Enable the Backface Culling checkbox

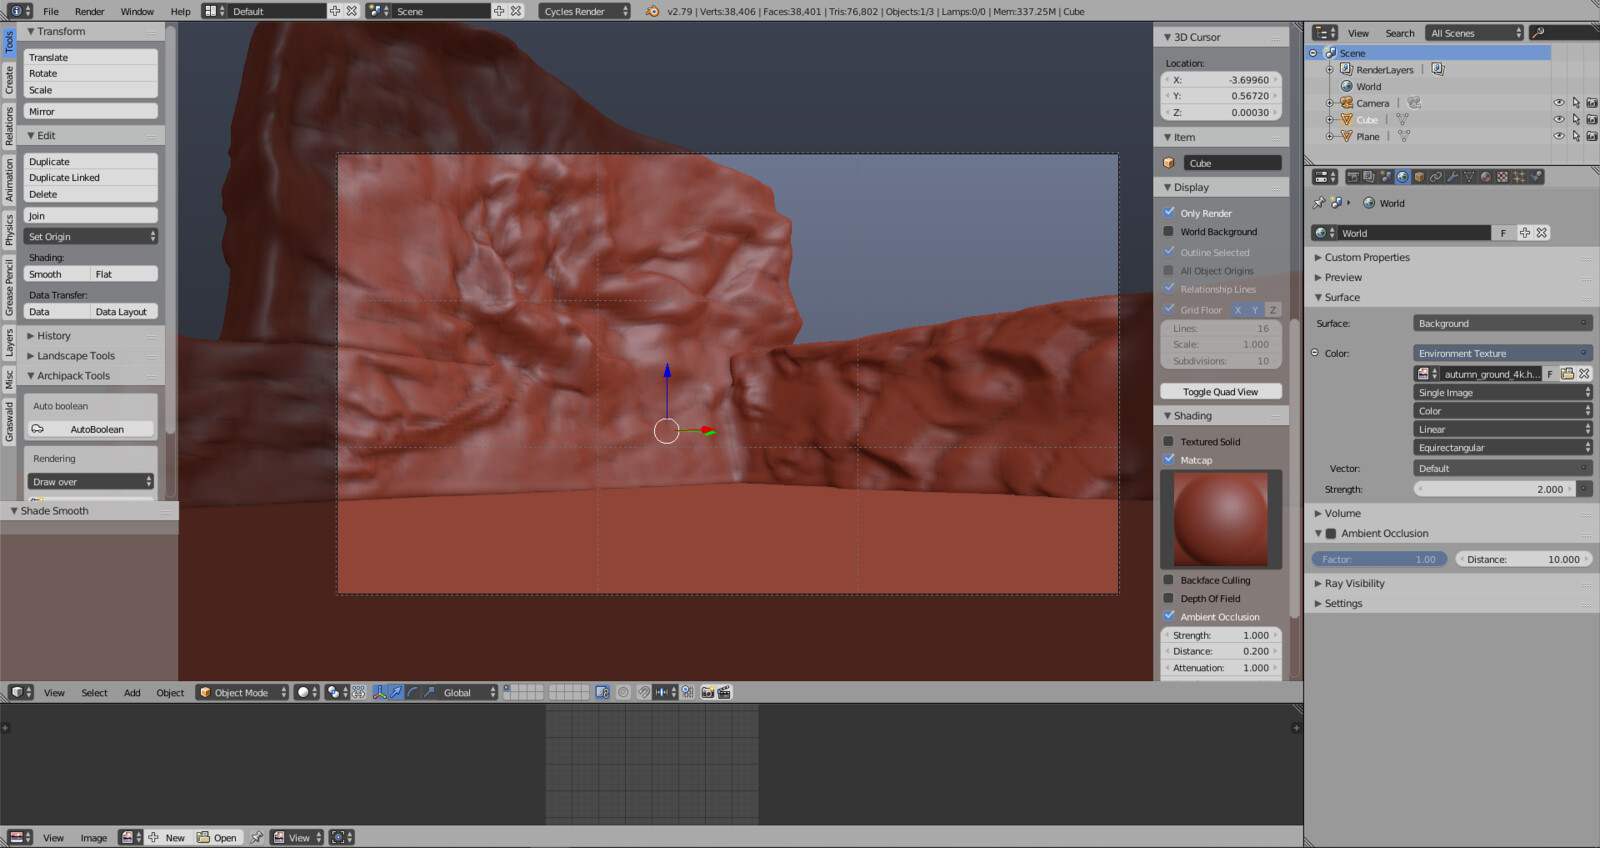pyautogui.click(x=1169, y=580)
